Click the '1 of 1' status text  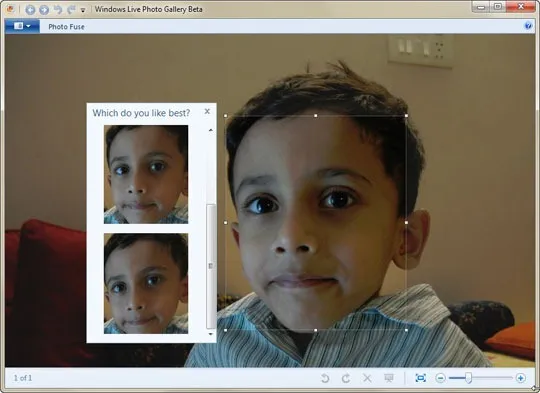click(x=23, y=378)
